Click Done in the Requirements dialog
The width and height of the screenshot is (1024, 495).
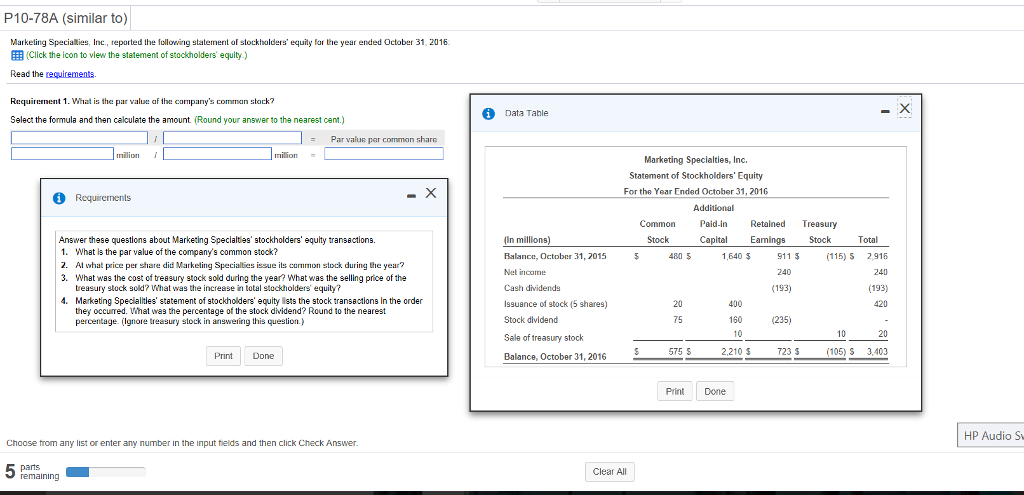pyautogui.click(x=263, y=356)
